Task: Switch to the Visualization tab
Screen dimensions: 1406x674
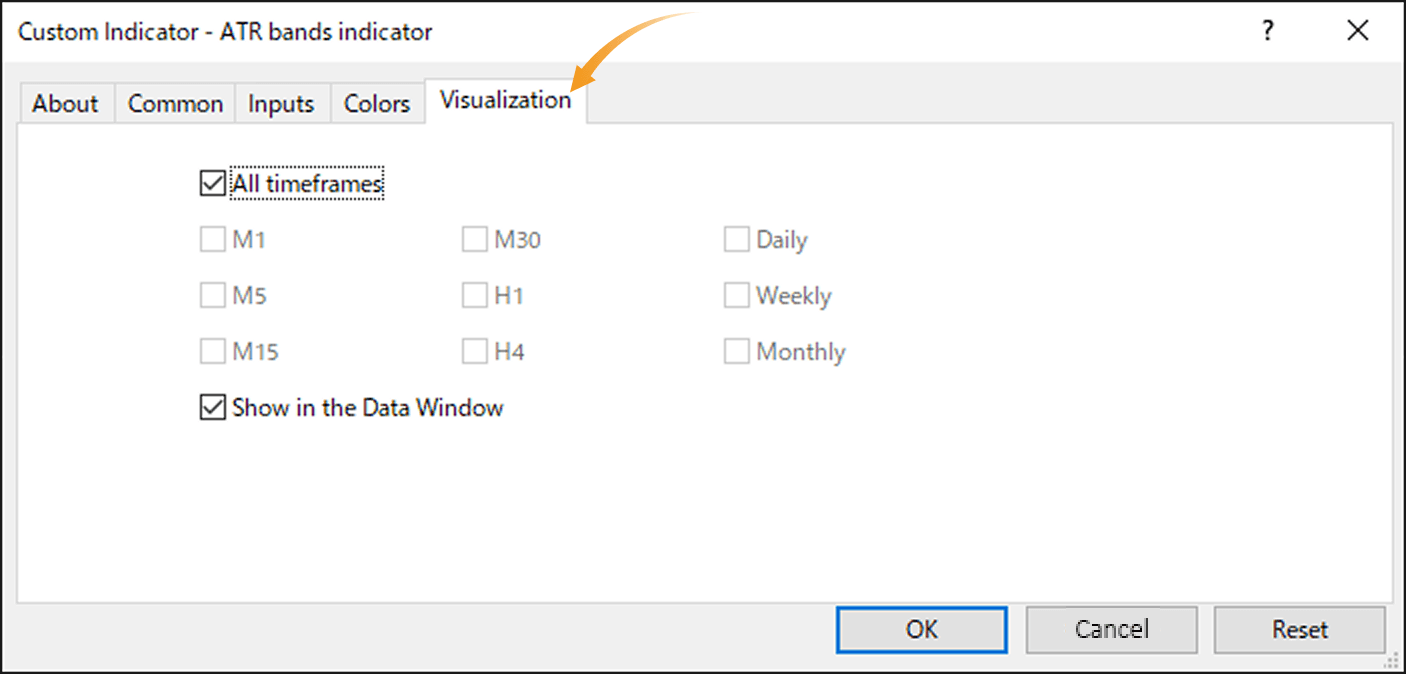Action: [505, 100]
